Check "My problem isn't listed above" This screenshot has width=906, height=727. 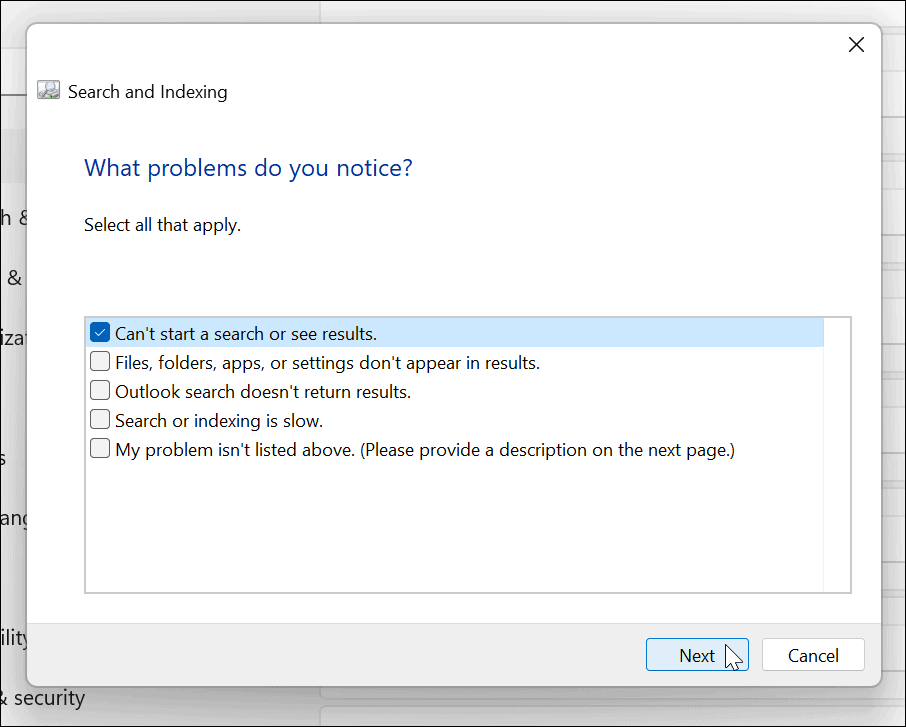point(100,449)
